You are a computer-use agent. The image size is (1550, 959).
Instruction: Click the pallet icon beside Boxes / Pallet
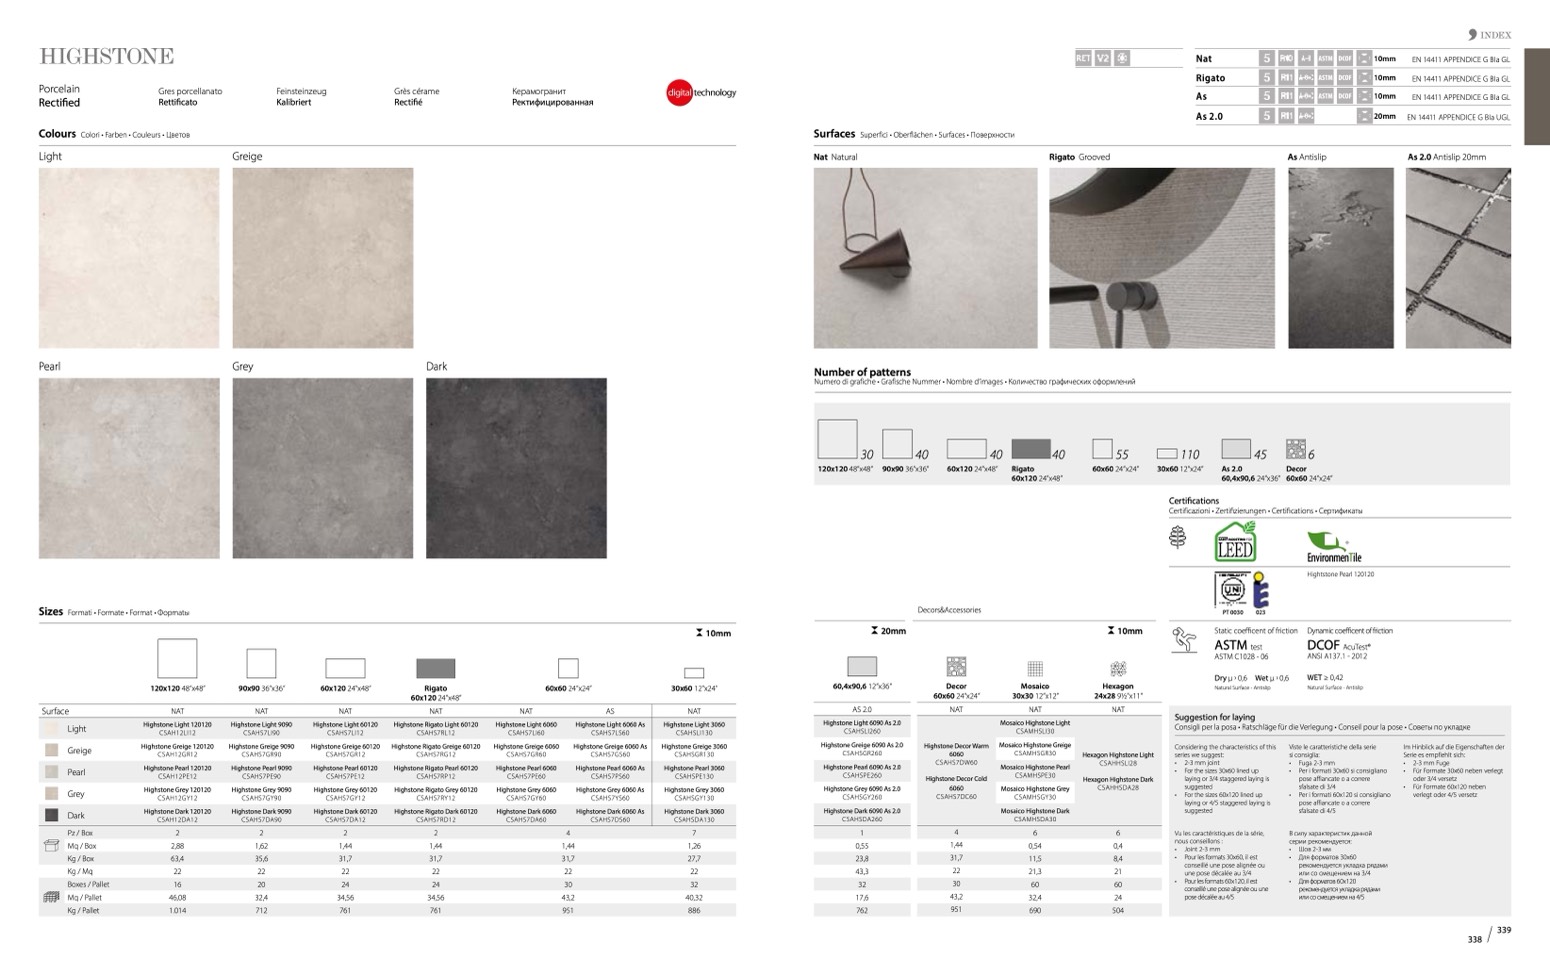point(51,897)
